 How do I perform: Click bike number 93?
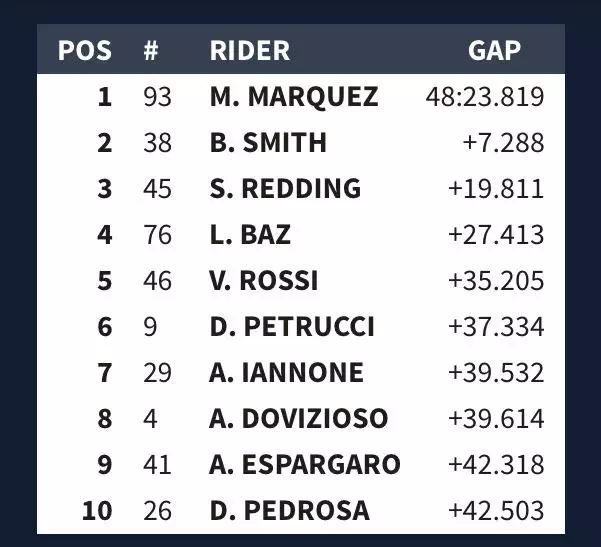[x=157, y=97]
